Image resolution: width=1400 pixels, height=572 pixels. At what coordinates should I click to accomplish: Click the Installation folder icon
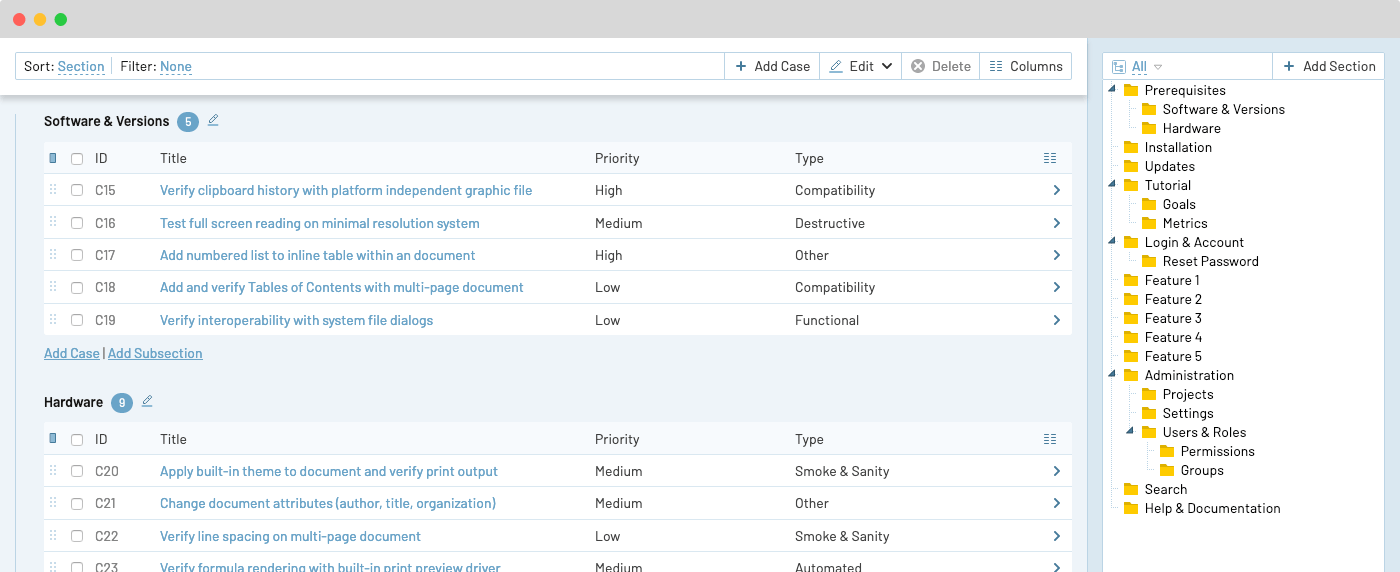pyautogui.click(x=1131, y=147)
